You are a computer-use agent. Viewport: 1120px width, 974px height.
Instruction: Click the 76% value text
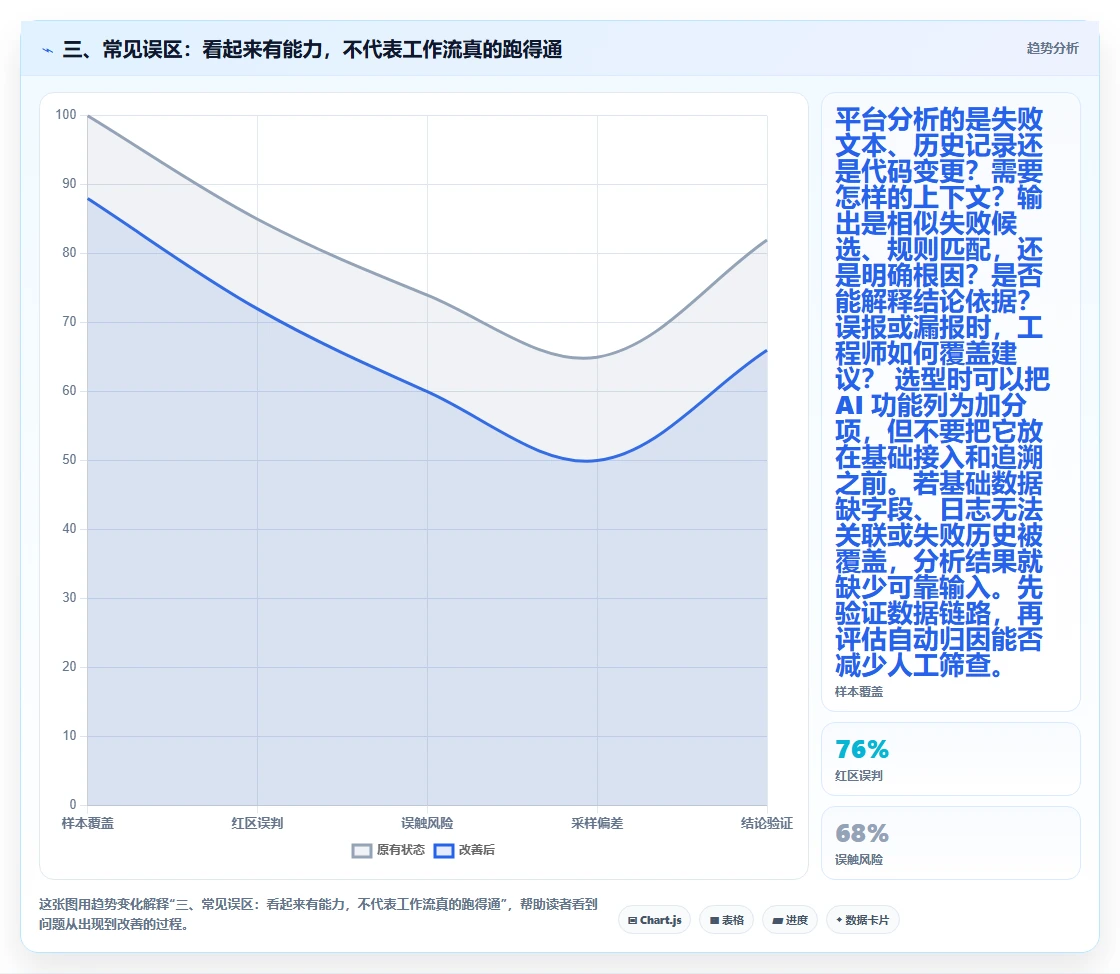click(x=862, y=749)
